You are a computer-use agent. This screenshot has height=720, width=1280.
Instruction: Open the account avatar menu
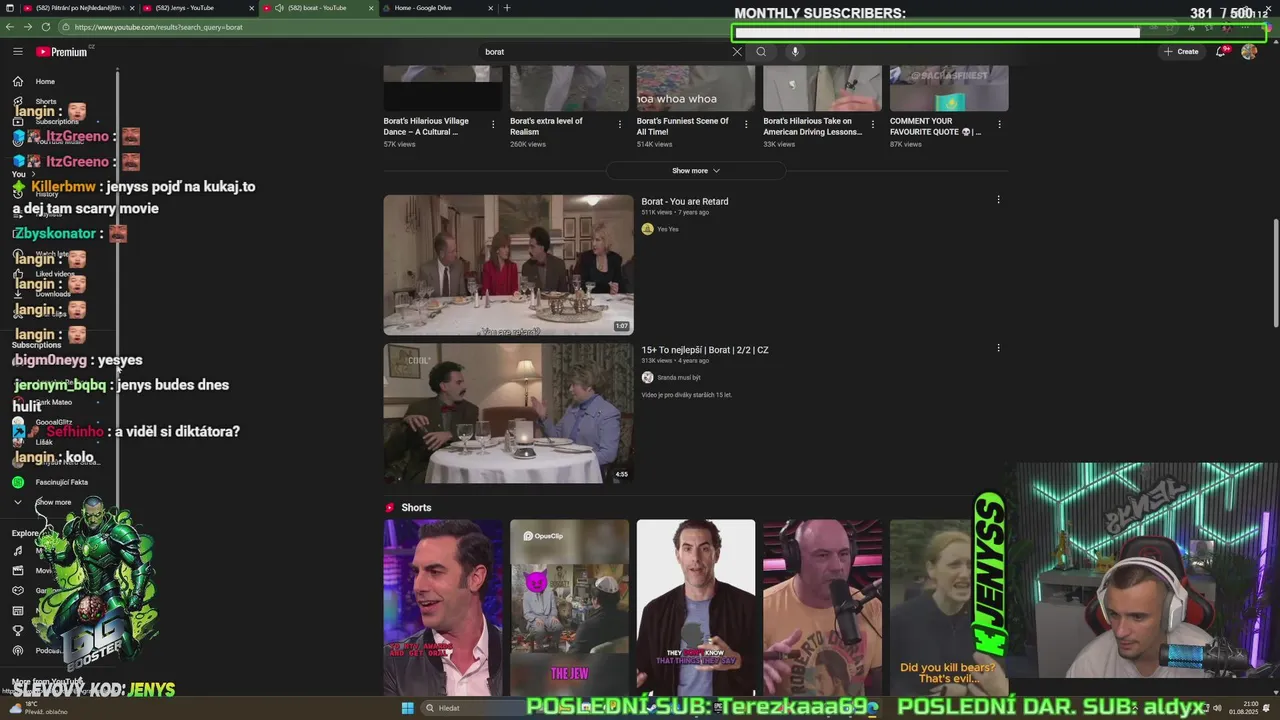[1249, 51]
